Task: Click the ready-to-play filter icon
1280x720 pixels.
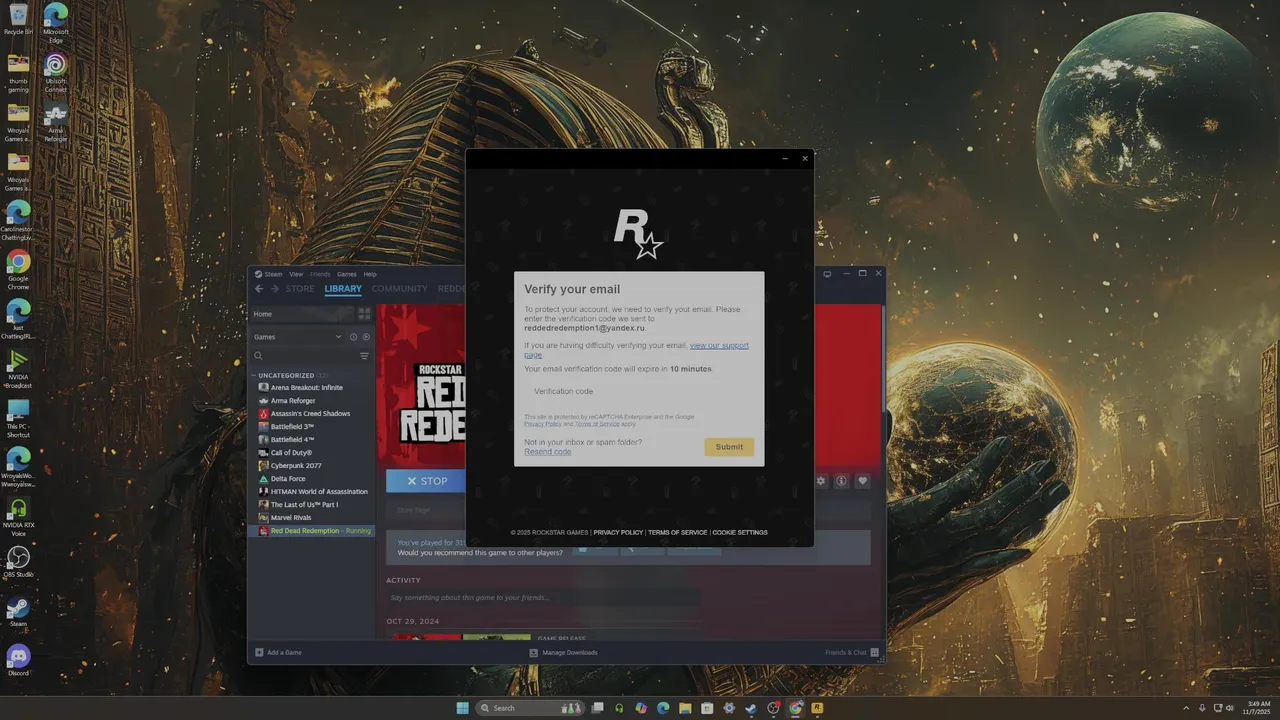Action: (x=366, y=337)
